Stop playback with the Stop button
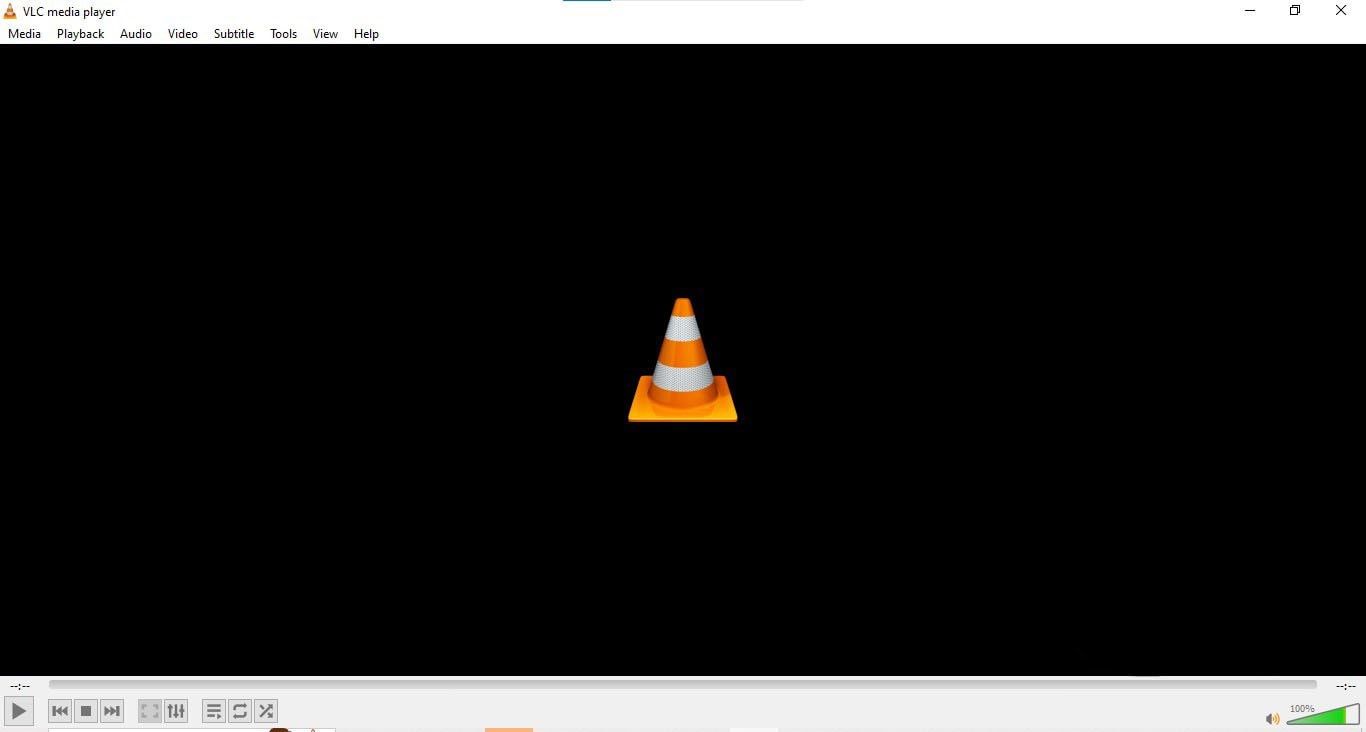The image size is (1366, 732). tap(86, 711)
